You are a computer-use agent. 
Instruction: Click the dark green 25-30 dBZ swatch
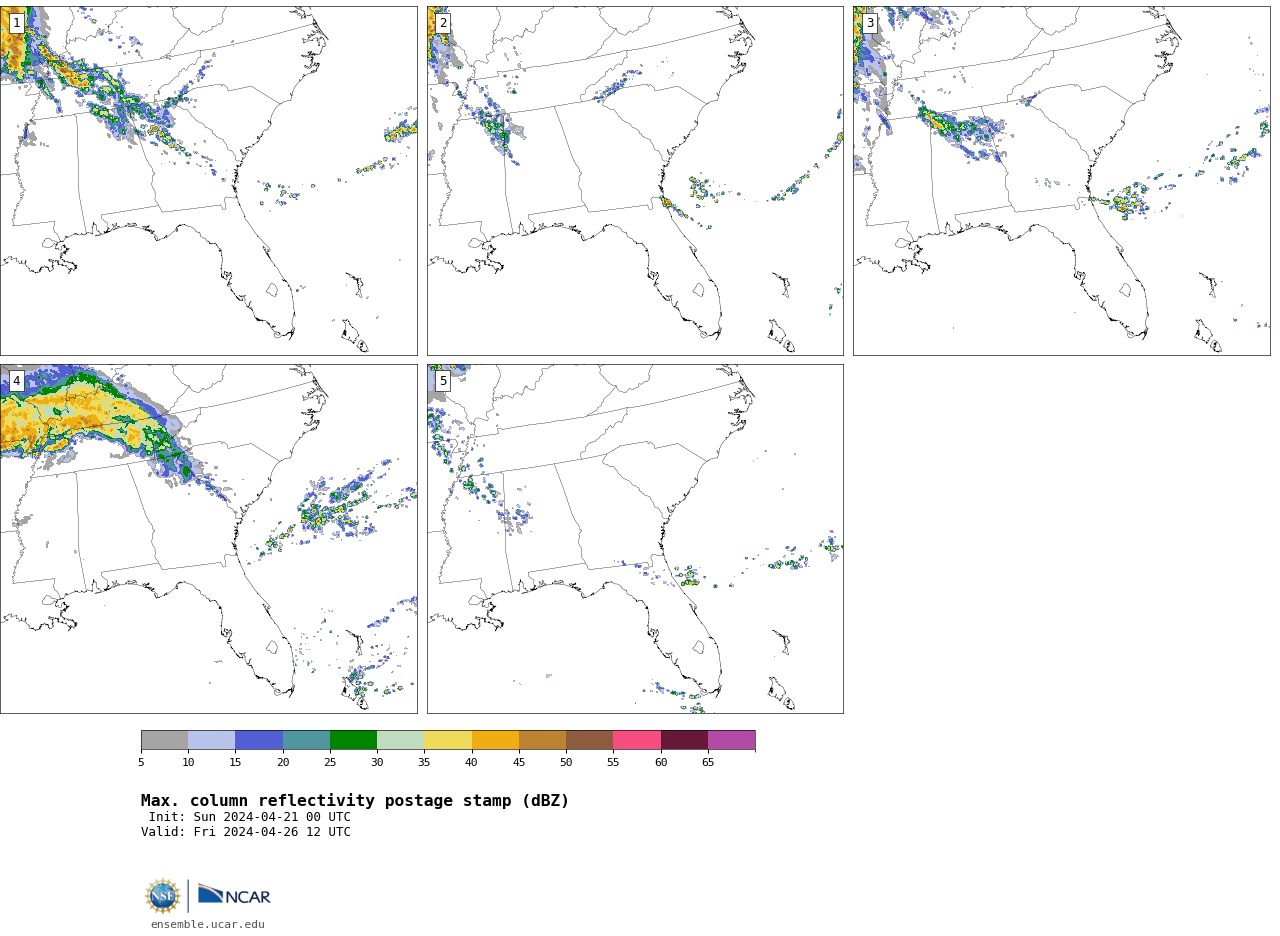(x=353, y=740)
